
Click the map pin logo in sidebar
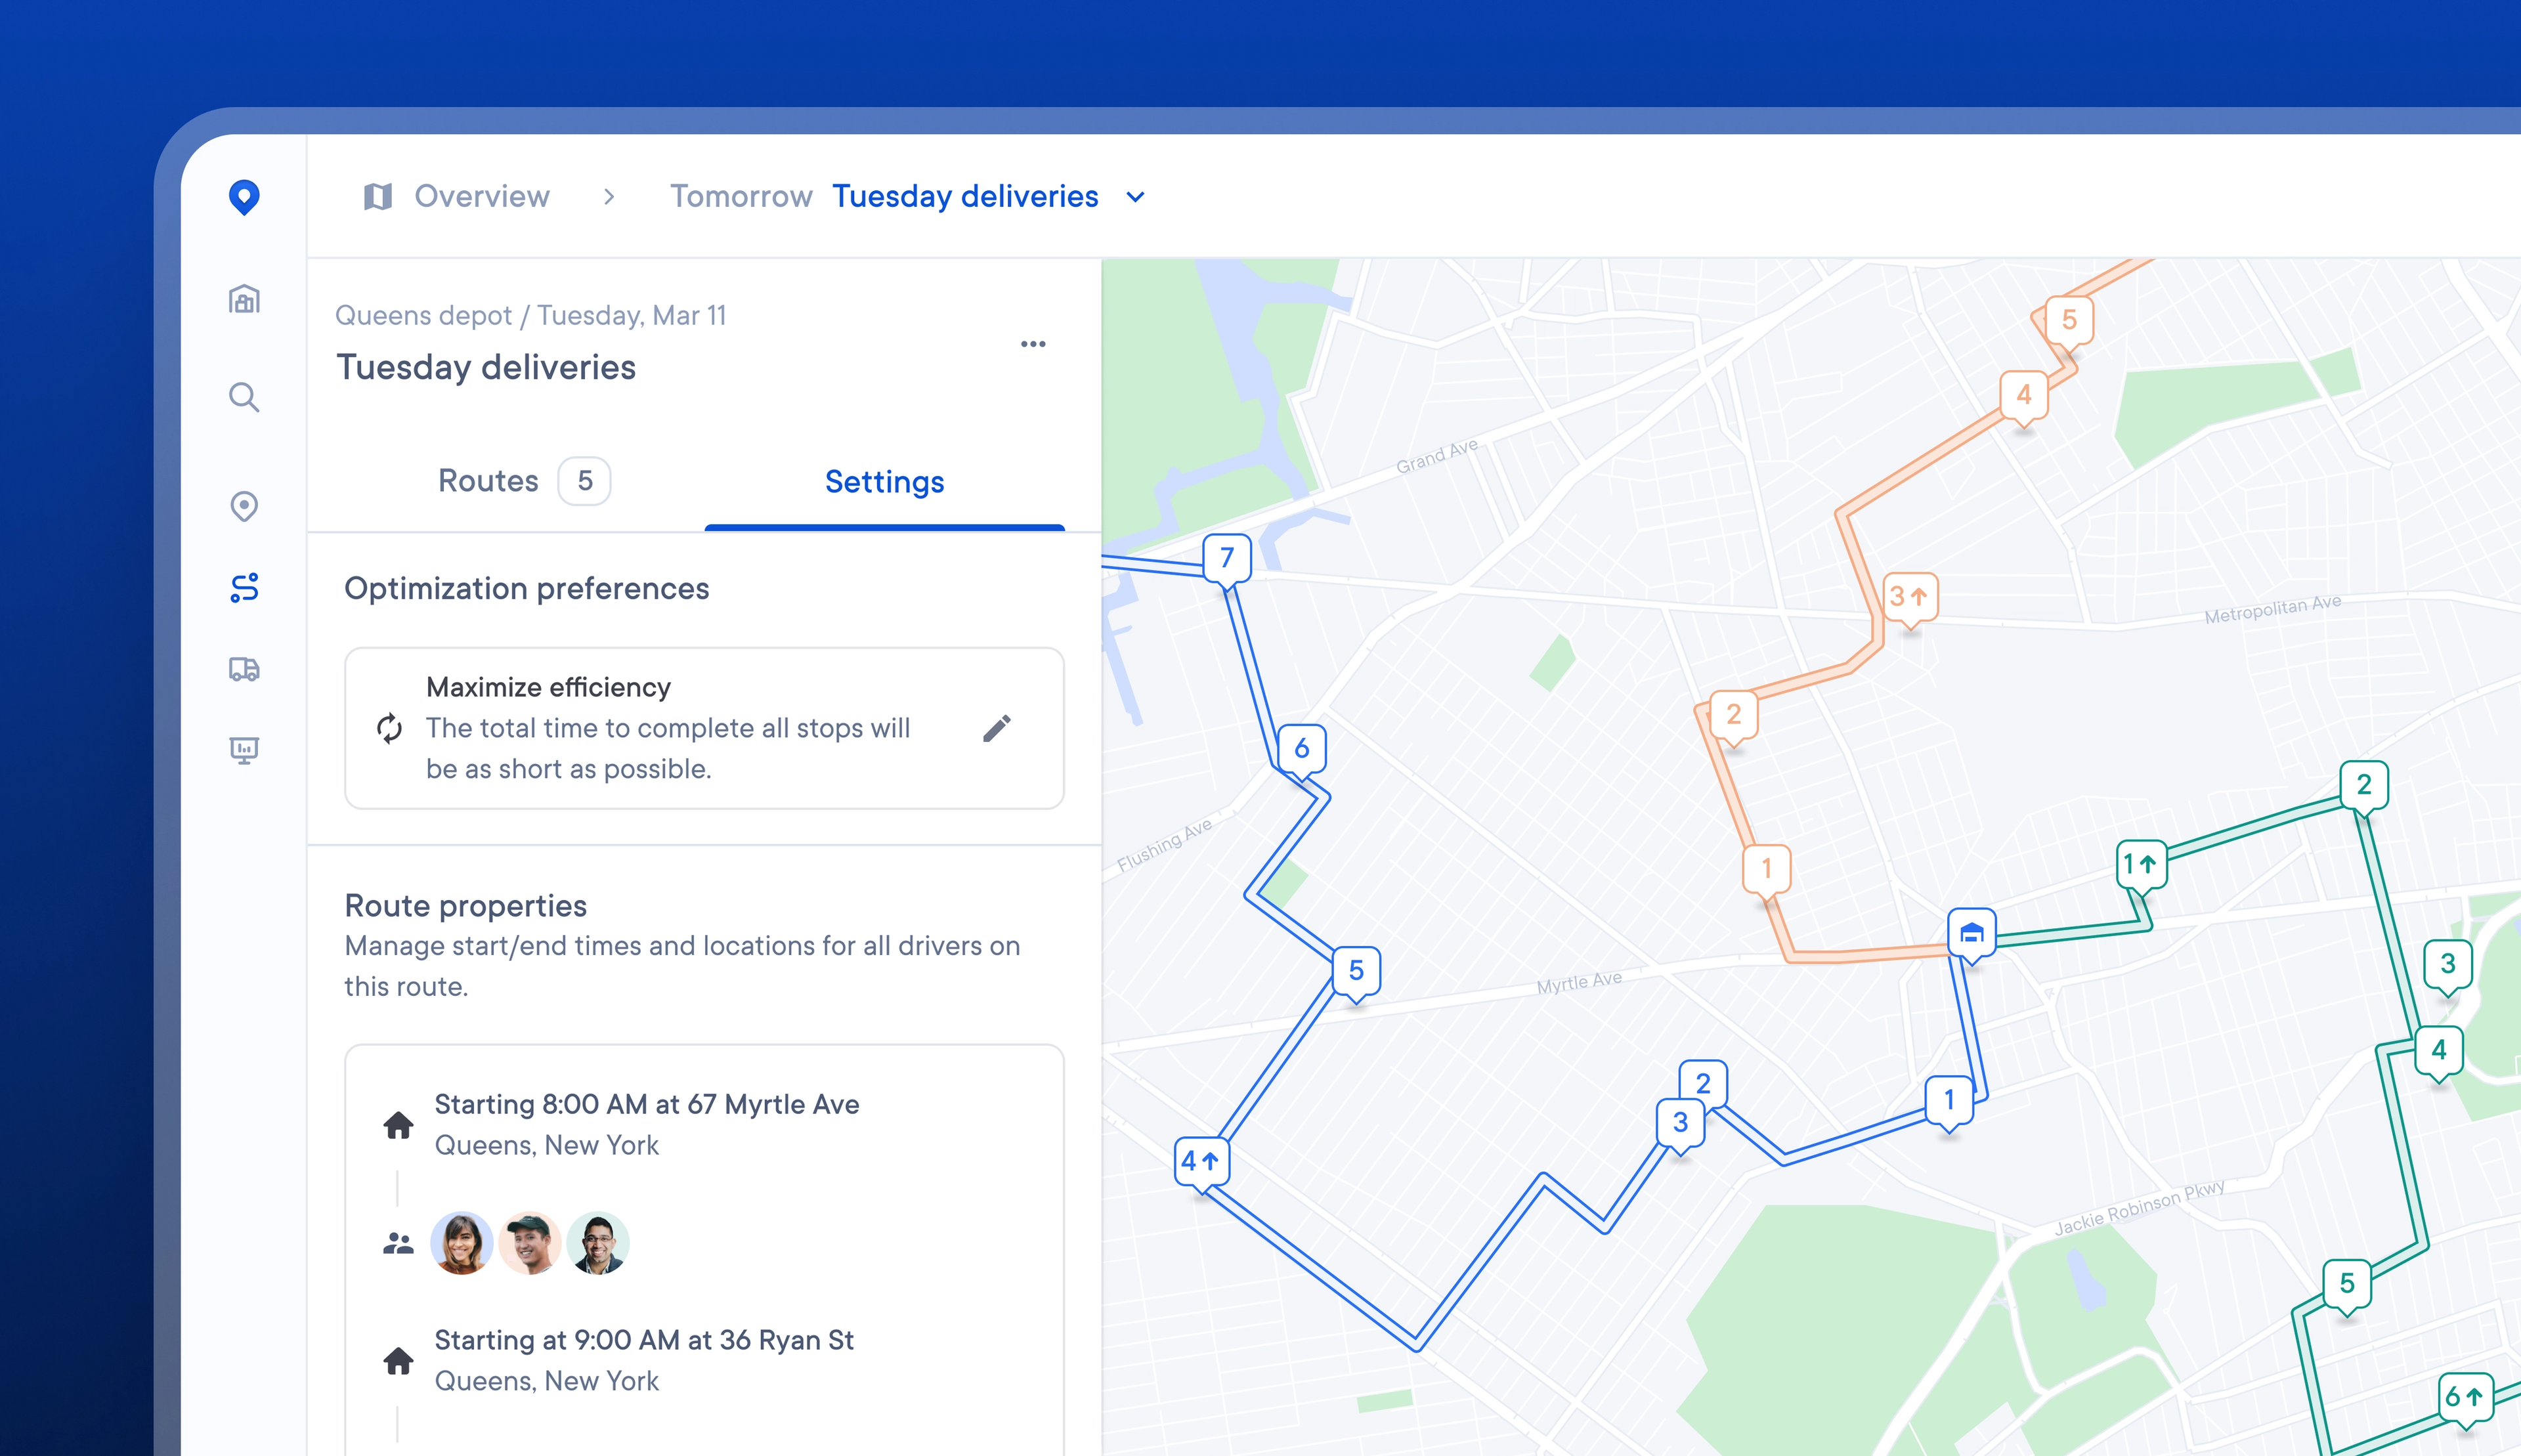244,196
